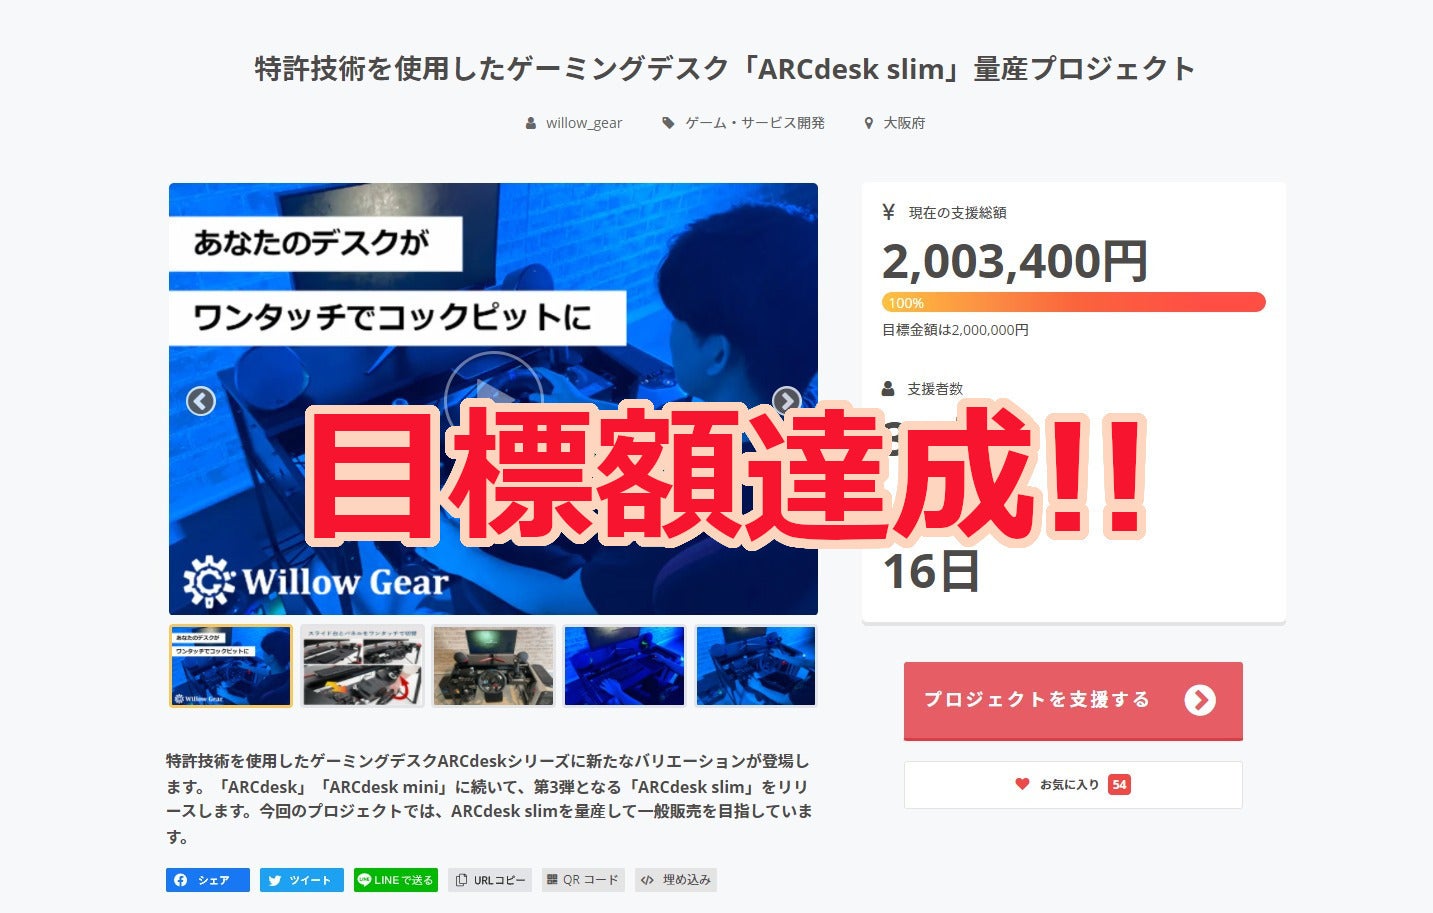Select second thumbnail showing slide panel
Screen dimensions: 1433x913
pyautogui.click(x=363, y=666)
